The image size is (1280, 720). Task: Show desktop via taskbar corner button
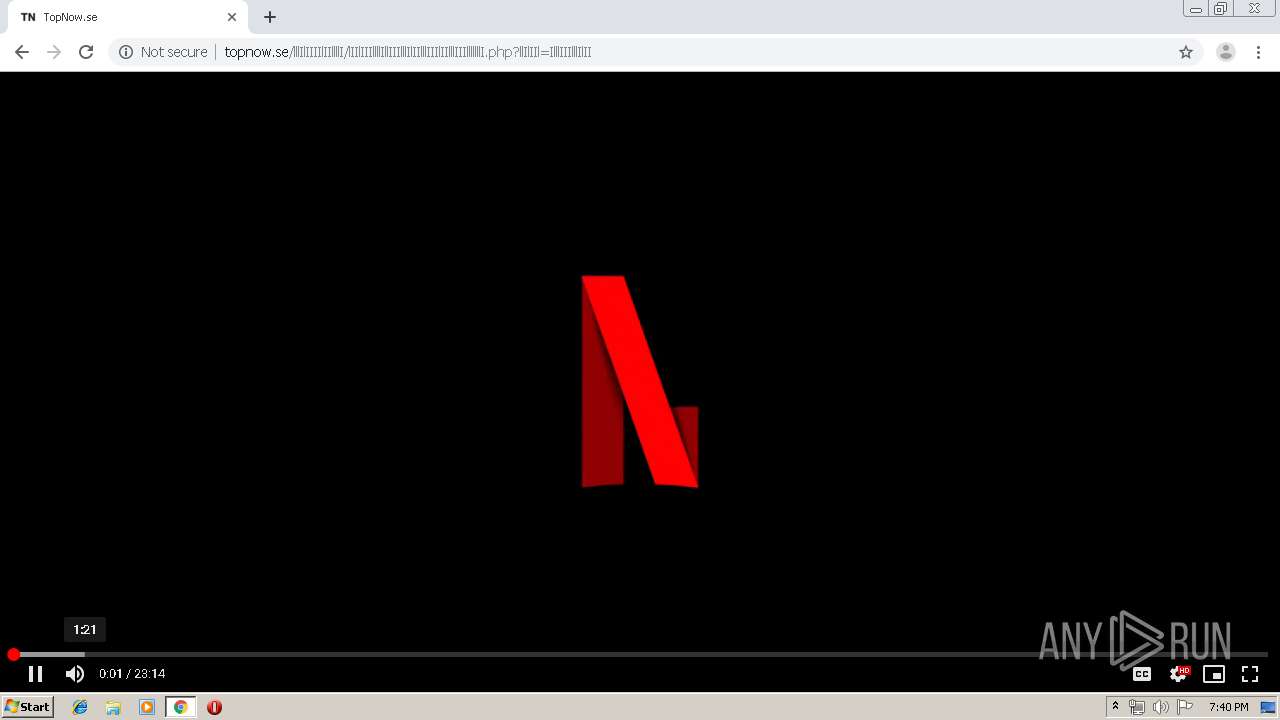[x=1269, y=707]
